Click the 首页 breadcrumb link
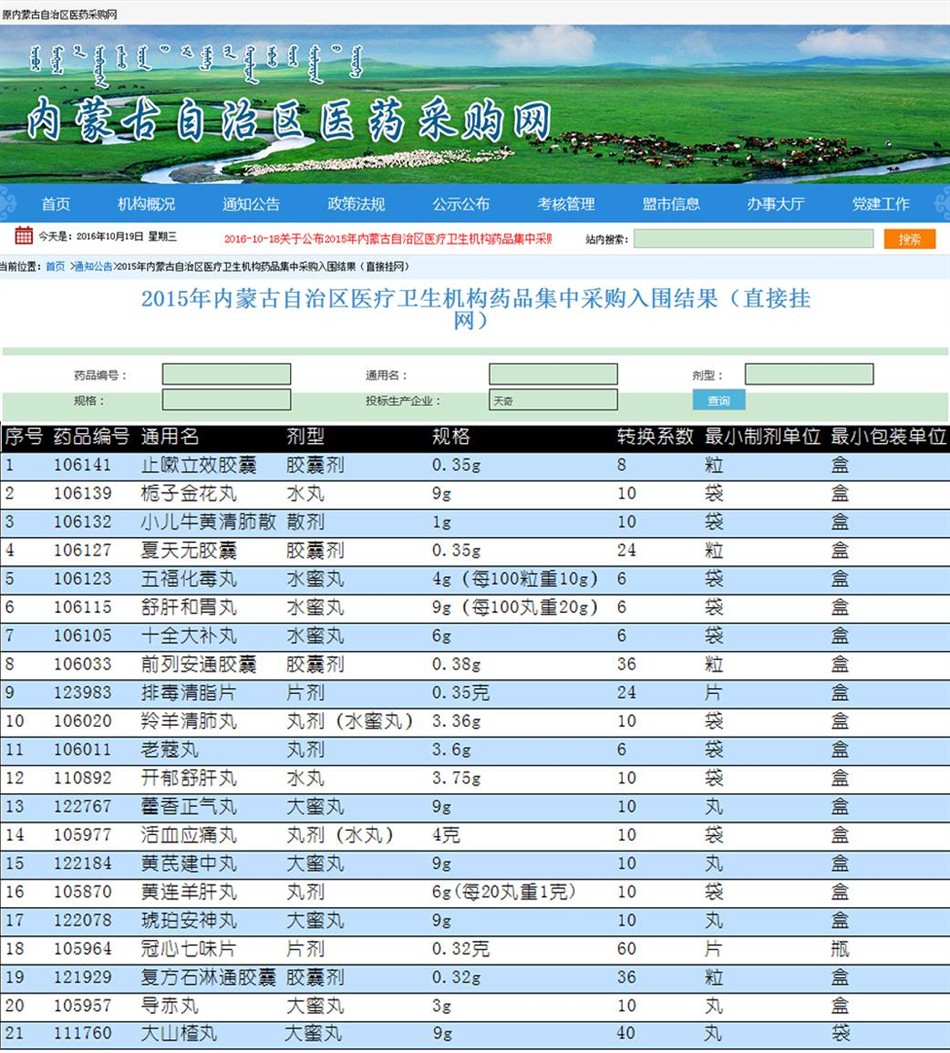 (x=55, y=267)
